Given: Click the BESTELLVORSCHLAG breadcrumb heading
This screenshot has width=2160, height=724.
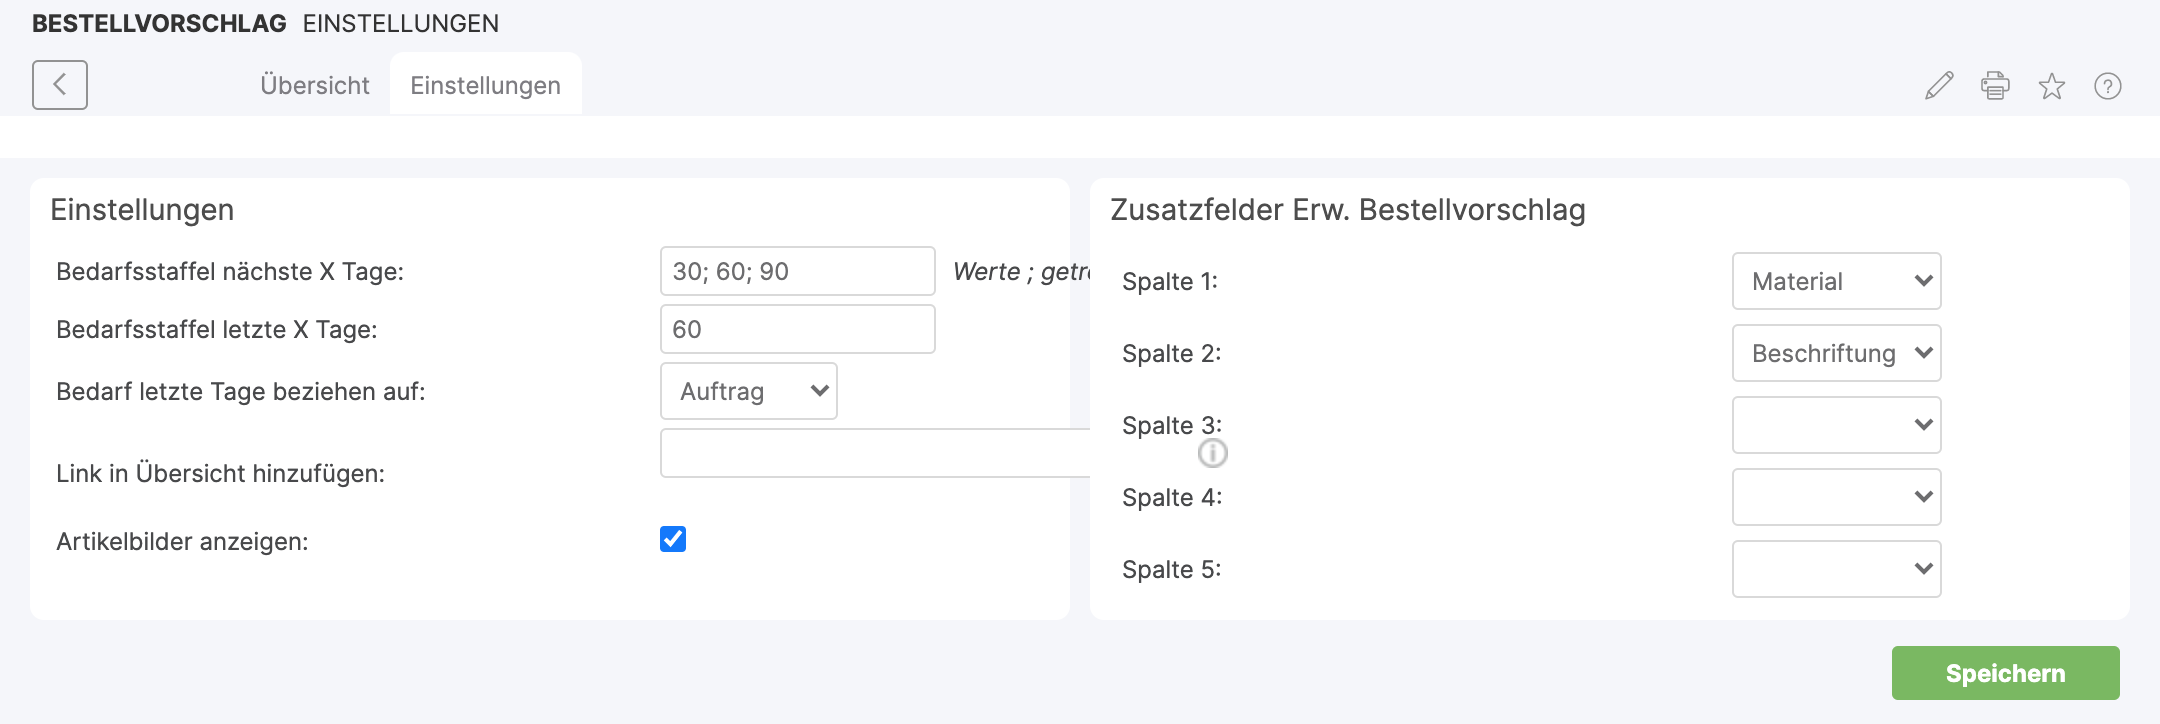Looking at the screenshot, I should coord(159,23).
